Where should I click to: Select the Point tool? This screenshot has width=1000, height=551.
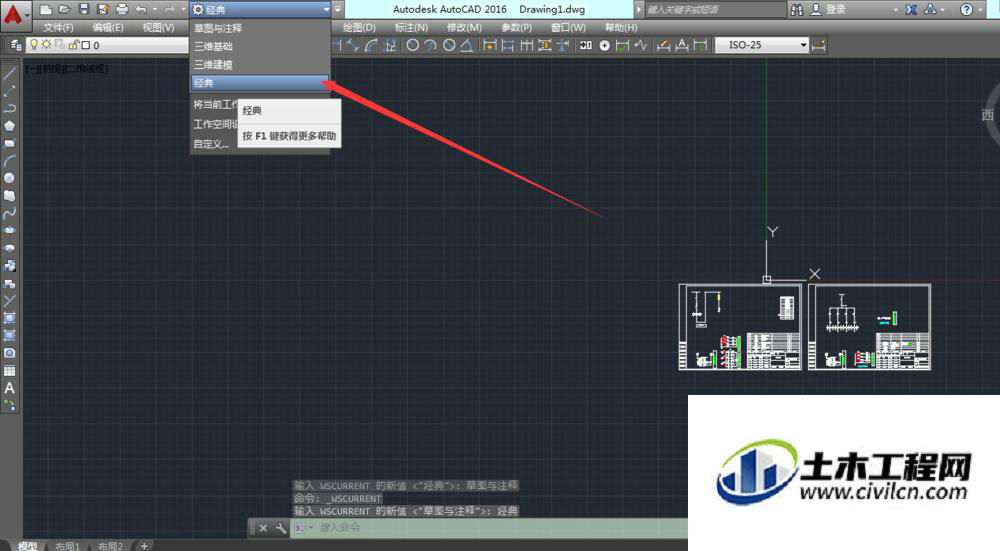[x=10, y=300]
